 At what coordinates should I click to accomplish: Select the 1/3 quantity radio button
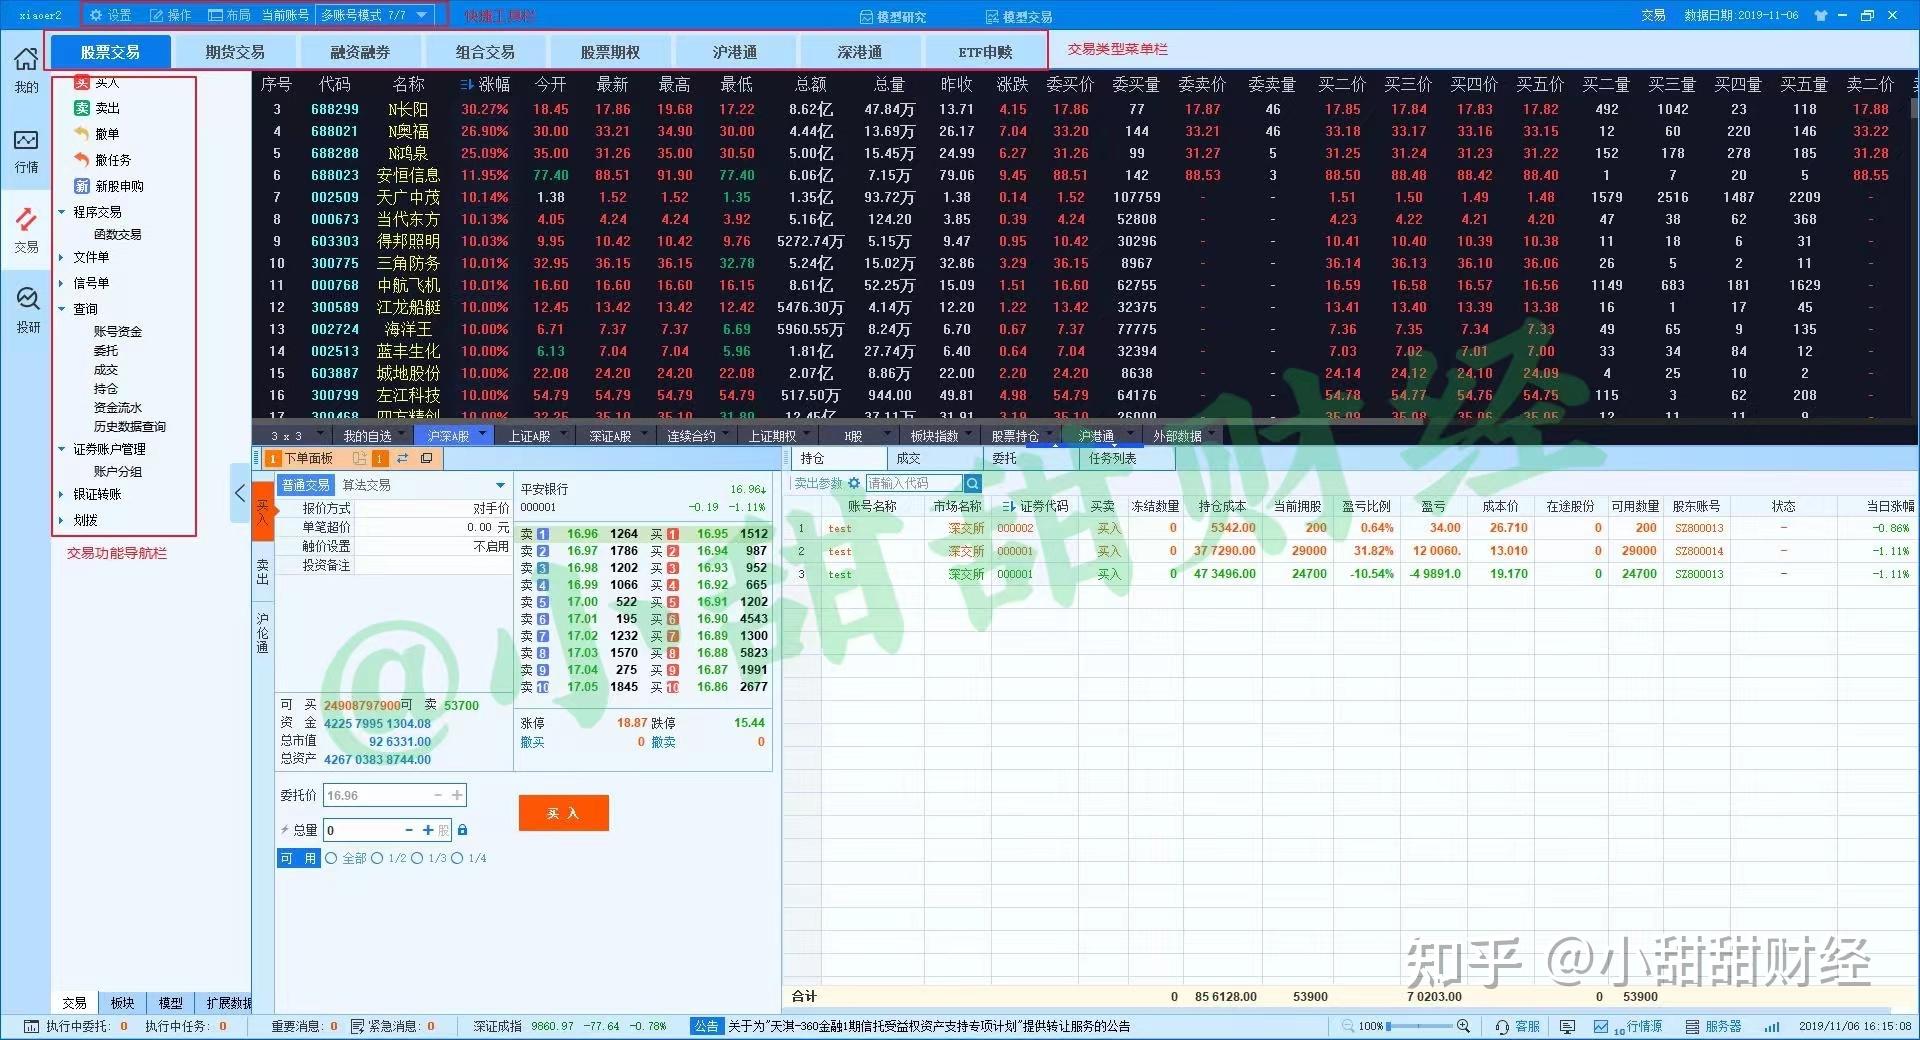(417, 858)
